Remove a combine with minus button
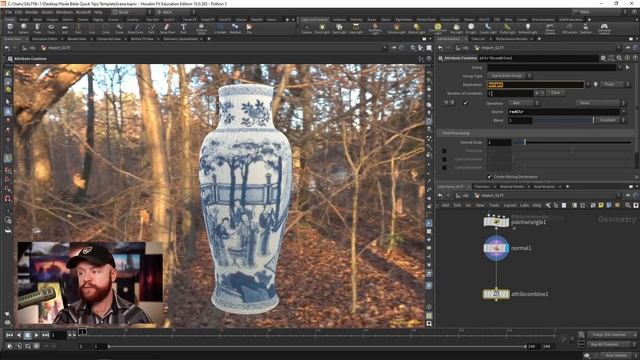640x360 pixels. tap(542, 93)
